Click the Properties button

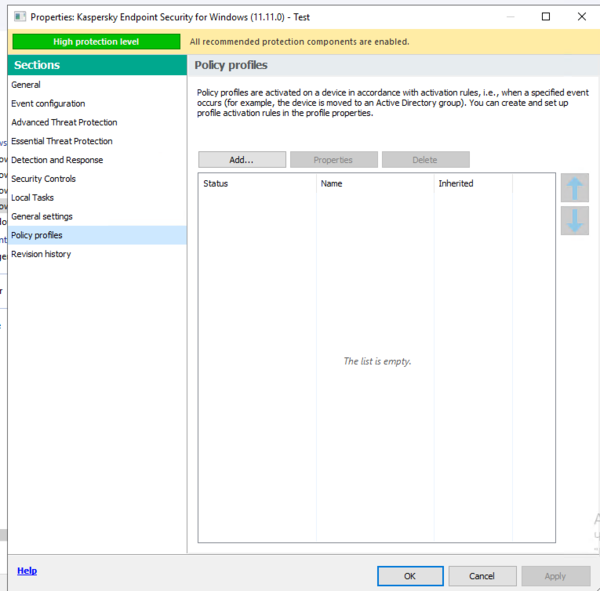point(334,160)
